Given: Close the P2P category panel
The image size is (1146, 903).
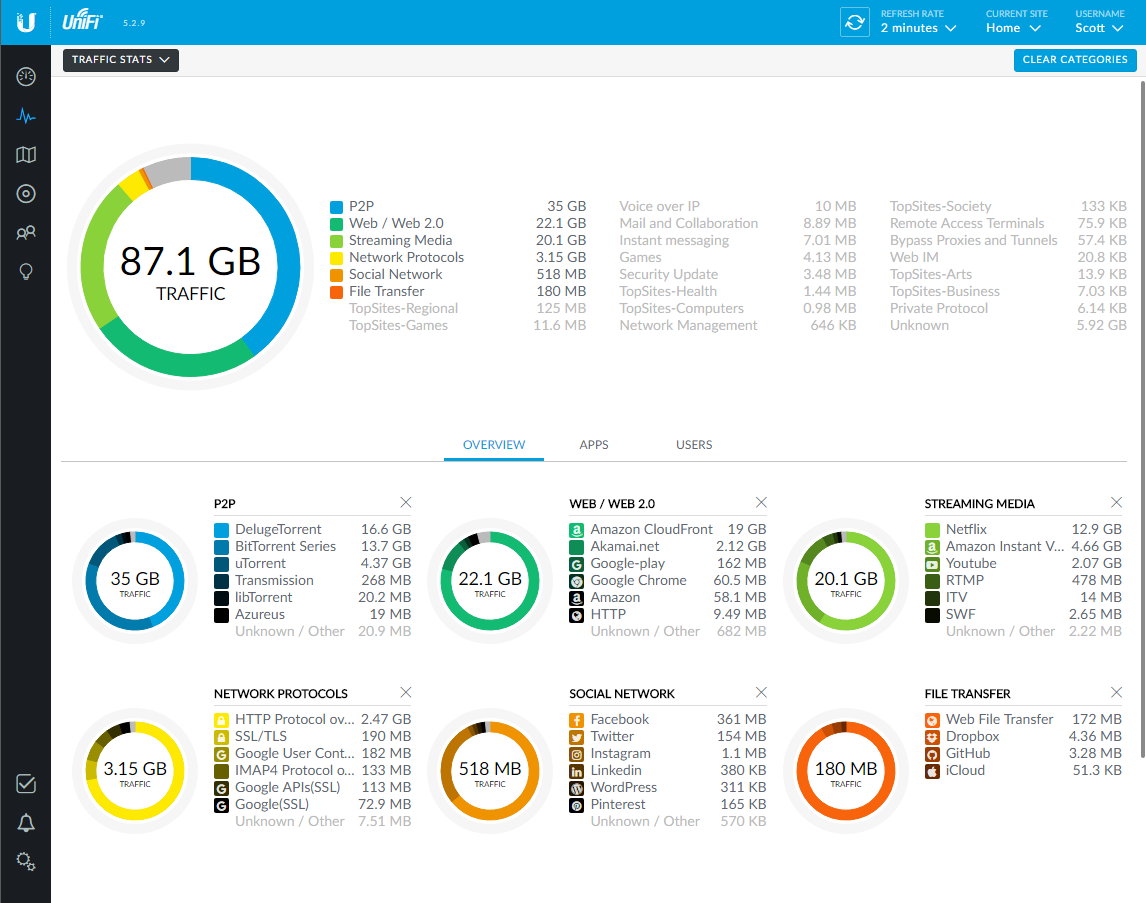Looking at the screenshot, I should click(406, 503).
